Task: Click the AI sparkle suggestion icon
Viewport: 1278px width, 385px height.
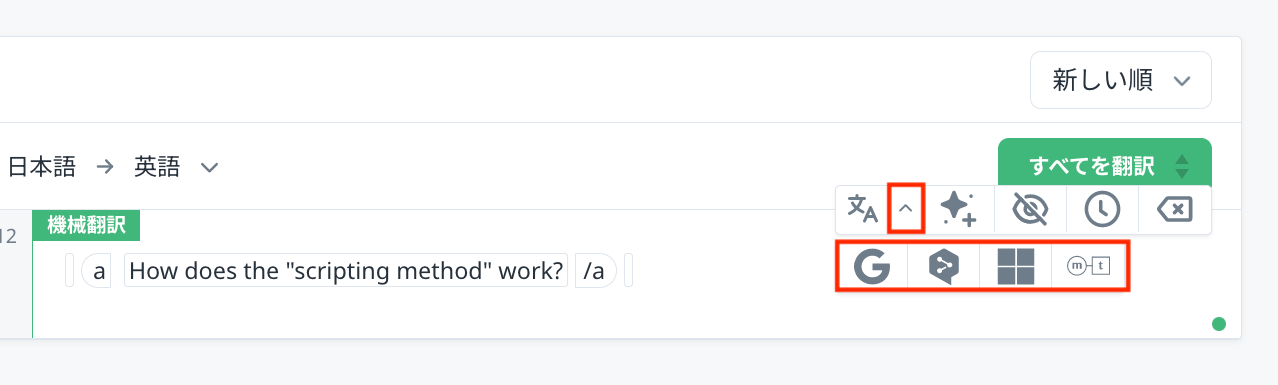Action: [958, 208]
